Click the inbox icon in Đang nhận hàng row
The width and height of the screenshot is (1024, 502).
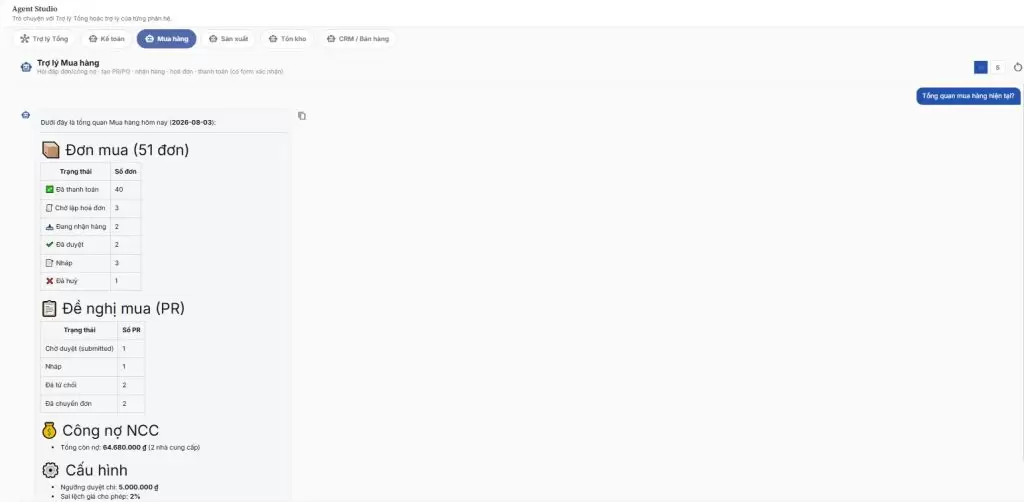50,227
